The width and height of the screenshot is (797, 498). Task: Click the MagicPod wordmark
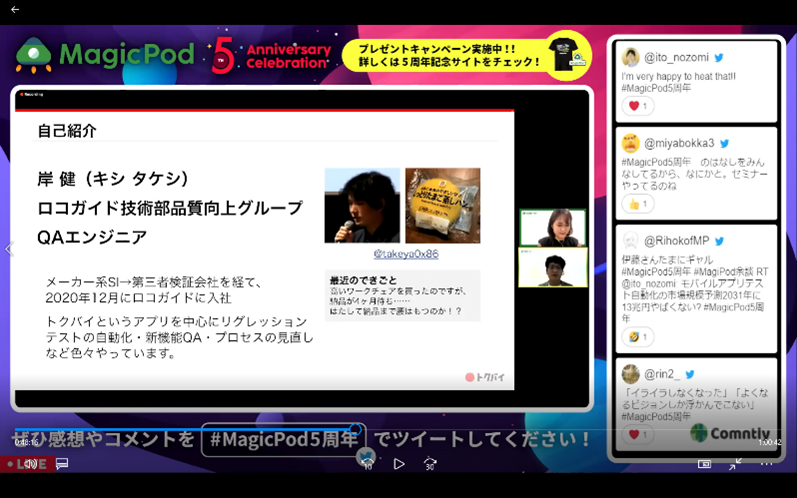(x=127, y=54)
